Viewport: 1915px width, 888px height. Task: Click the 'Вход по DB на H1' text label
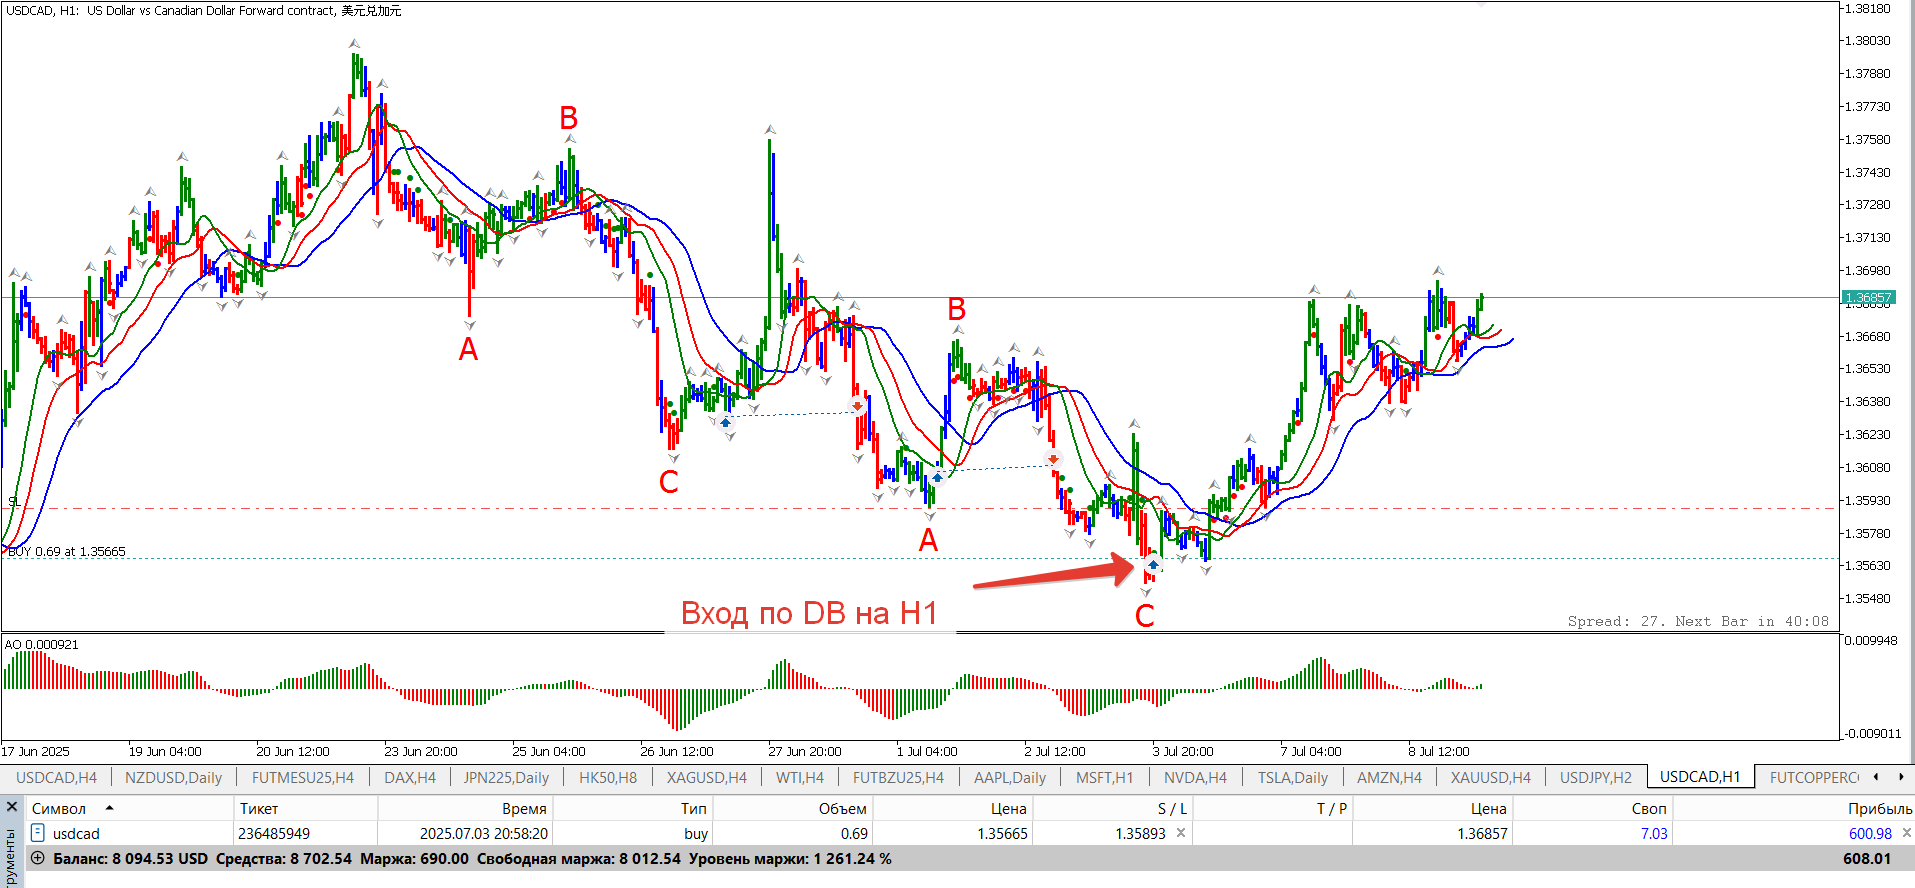point(809,612)
